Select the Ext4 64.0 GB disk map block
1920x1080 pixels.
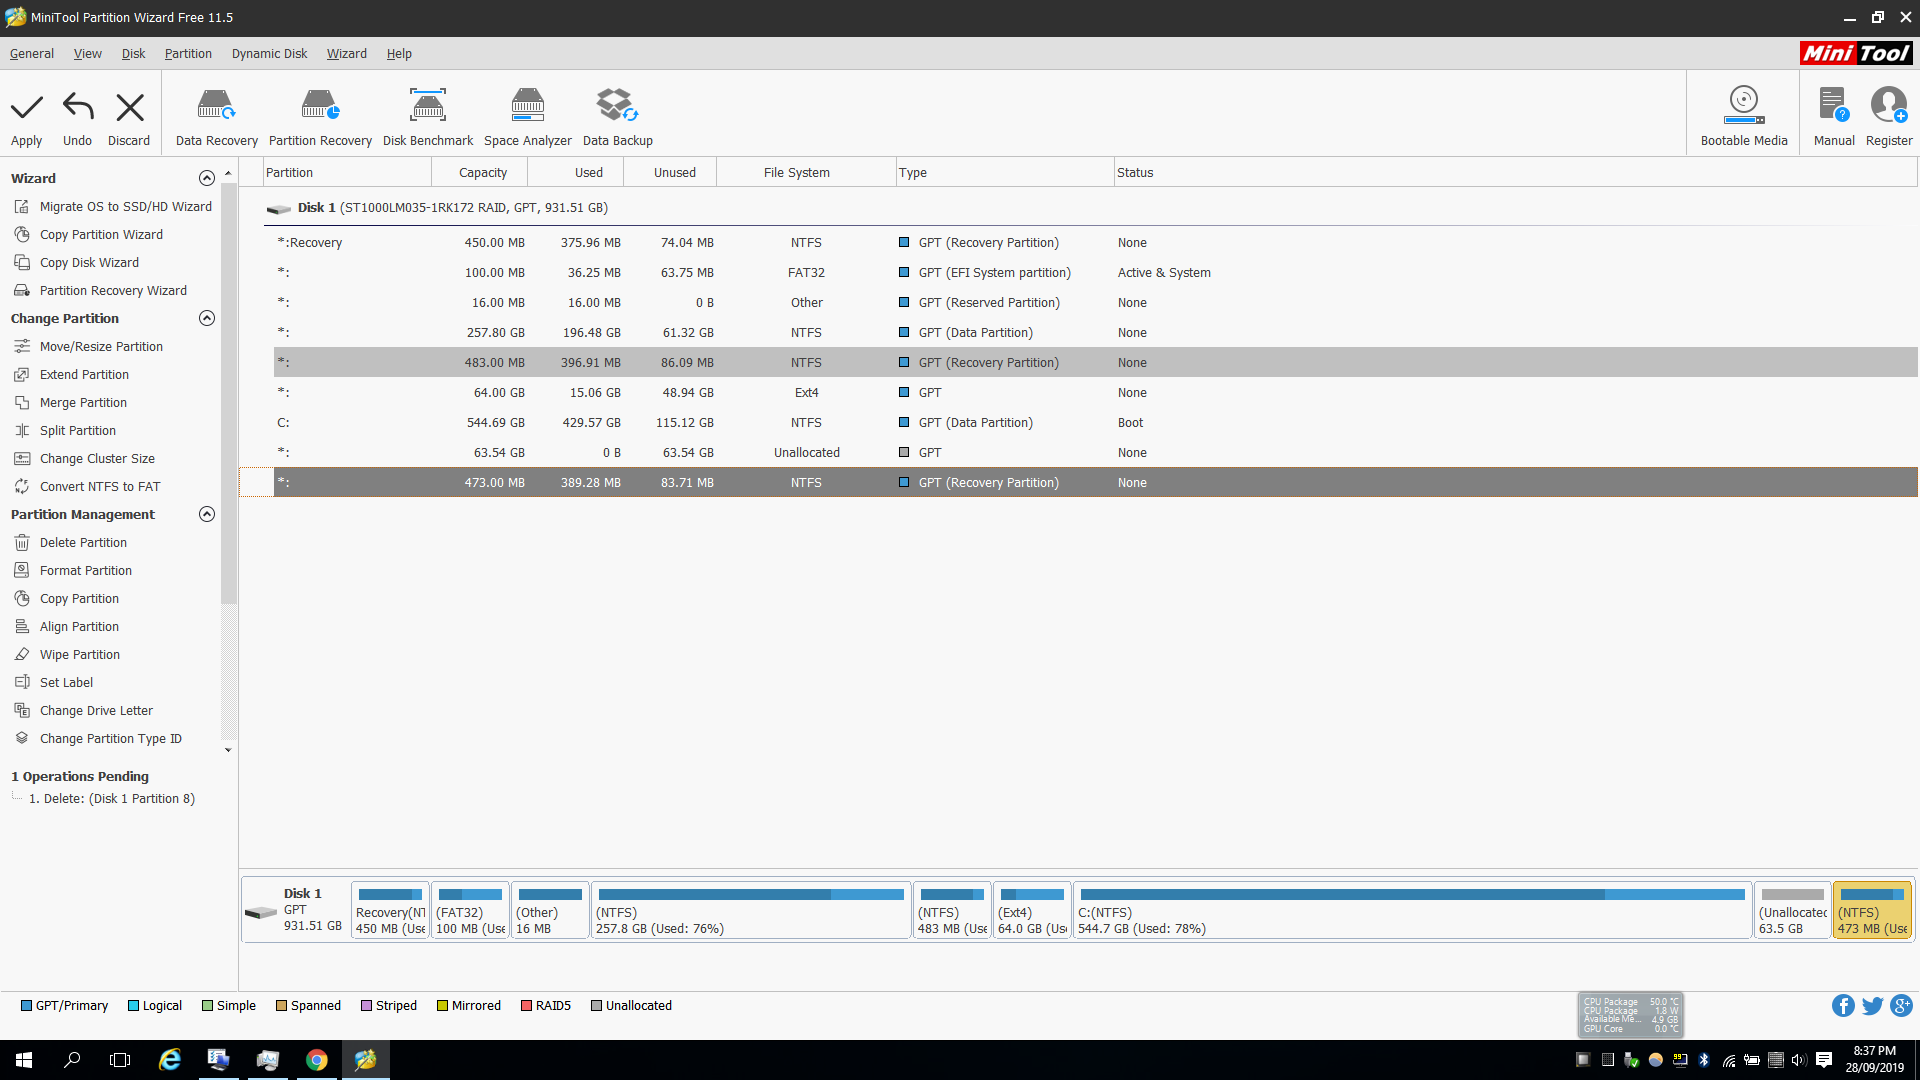pos(1032,911)
